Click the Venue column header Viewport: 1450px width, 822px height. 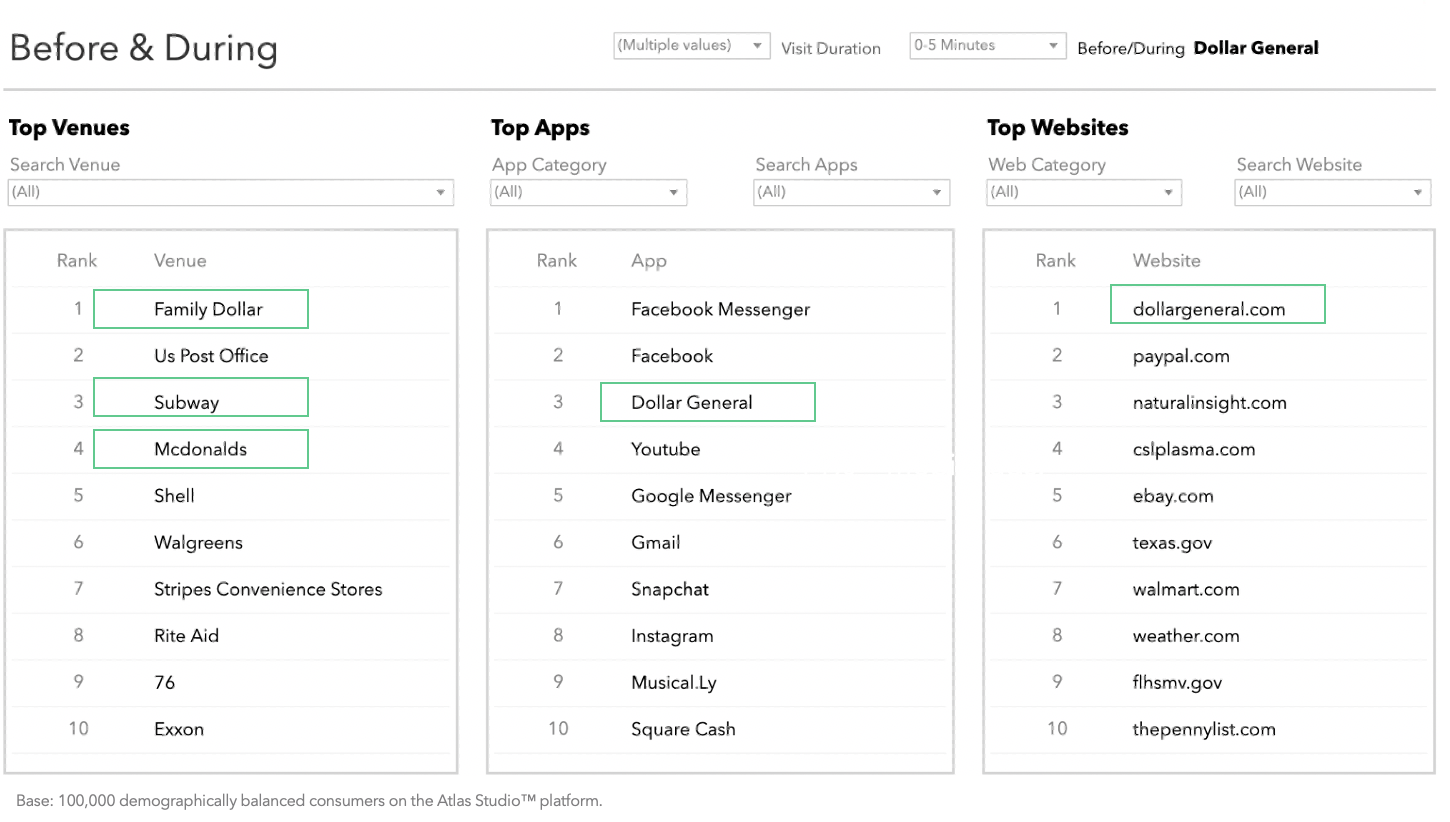pyautogui.click(x=180, y=261)
